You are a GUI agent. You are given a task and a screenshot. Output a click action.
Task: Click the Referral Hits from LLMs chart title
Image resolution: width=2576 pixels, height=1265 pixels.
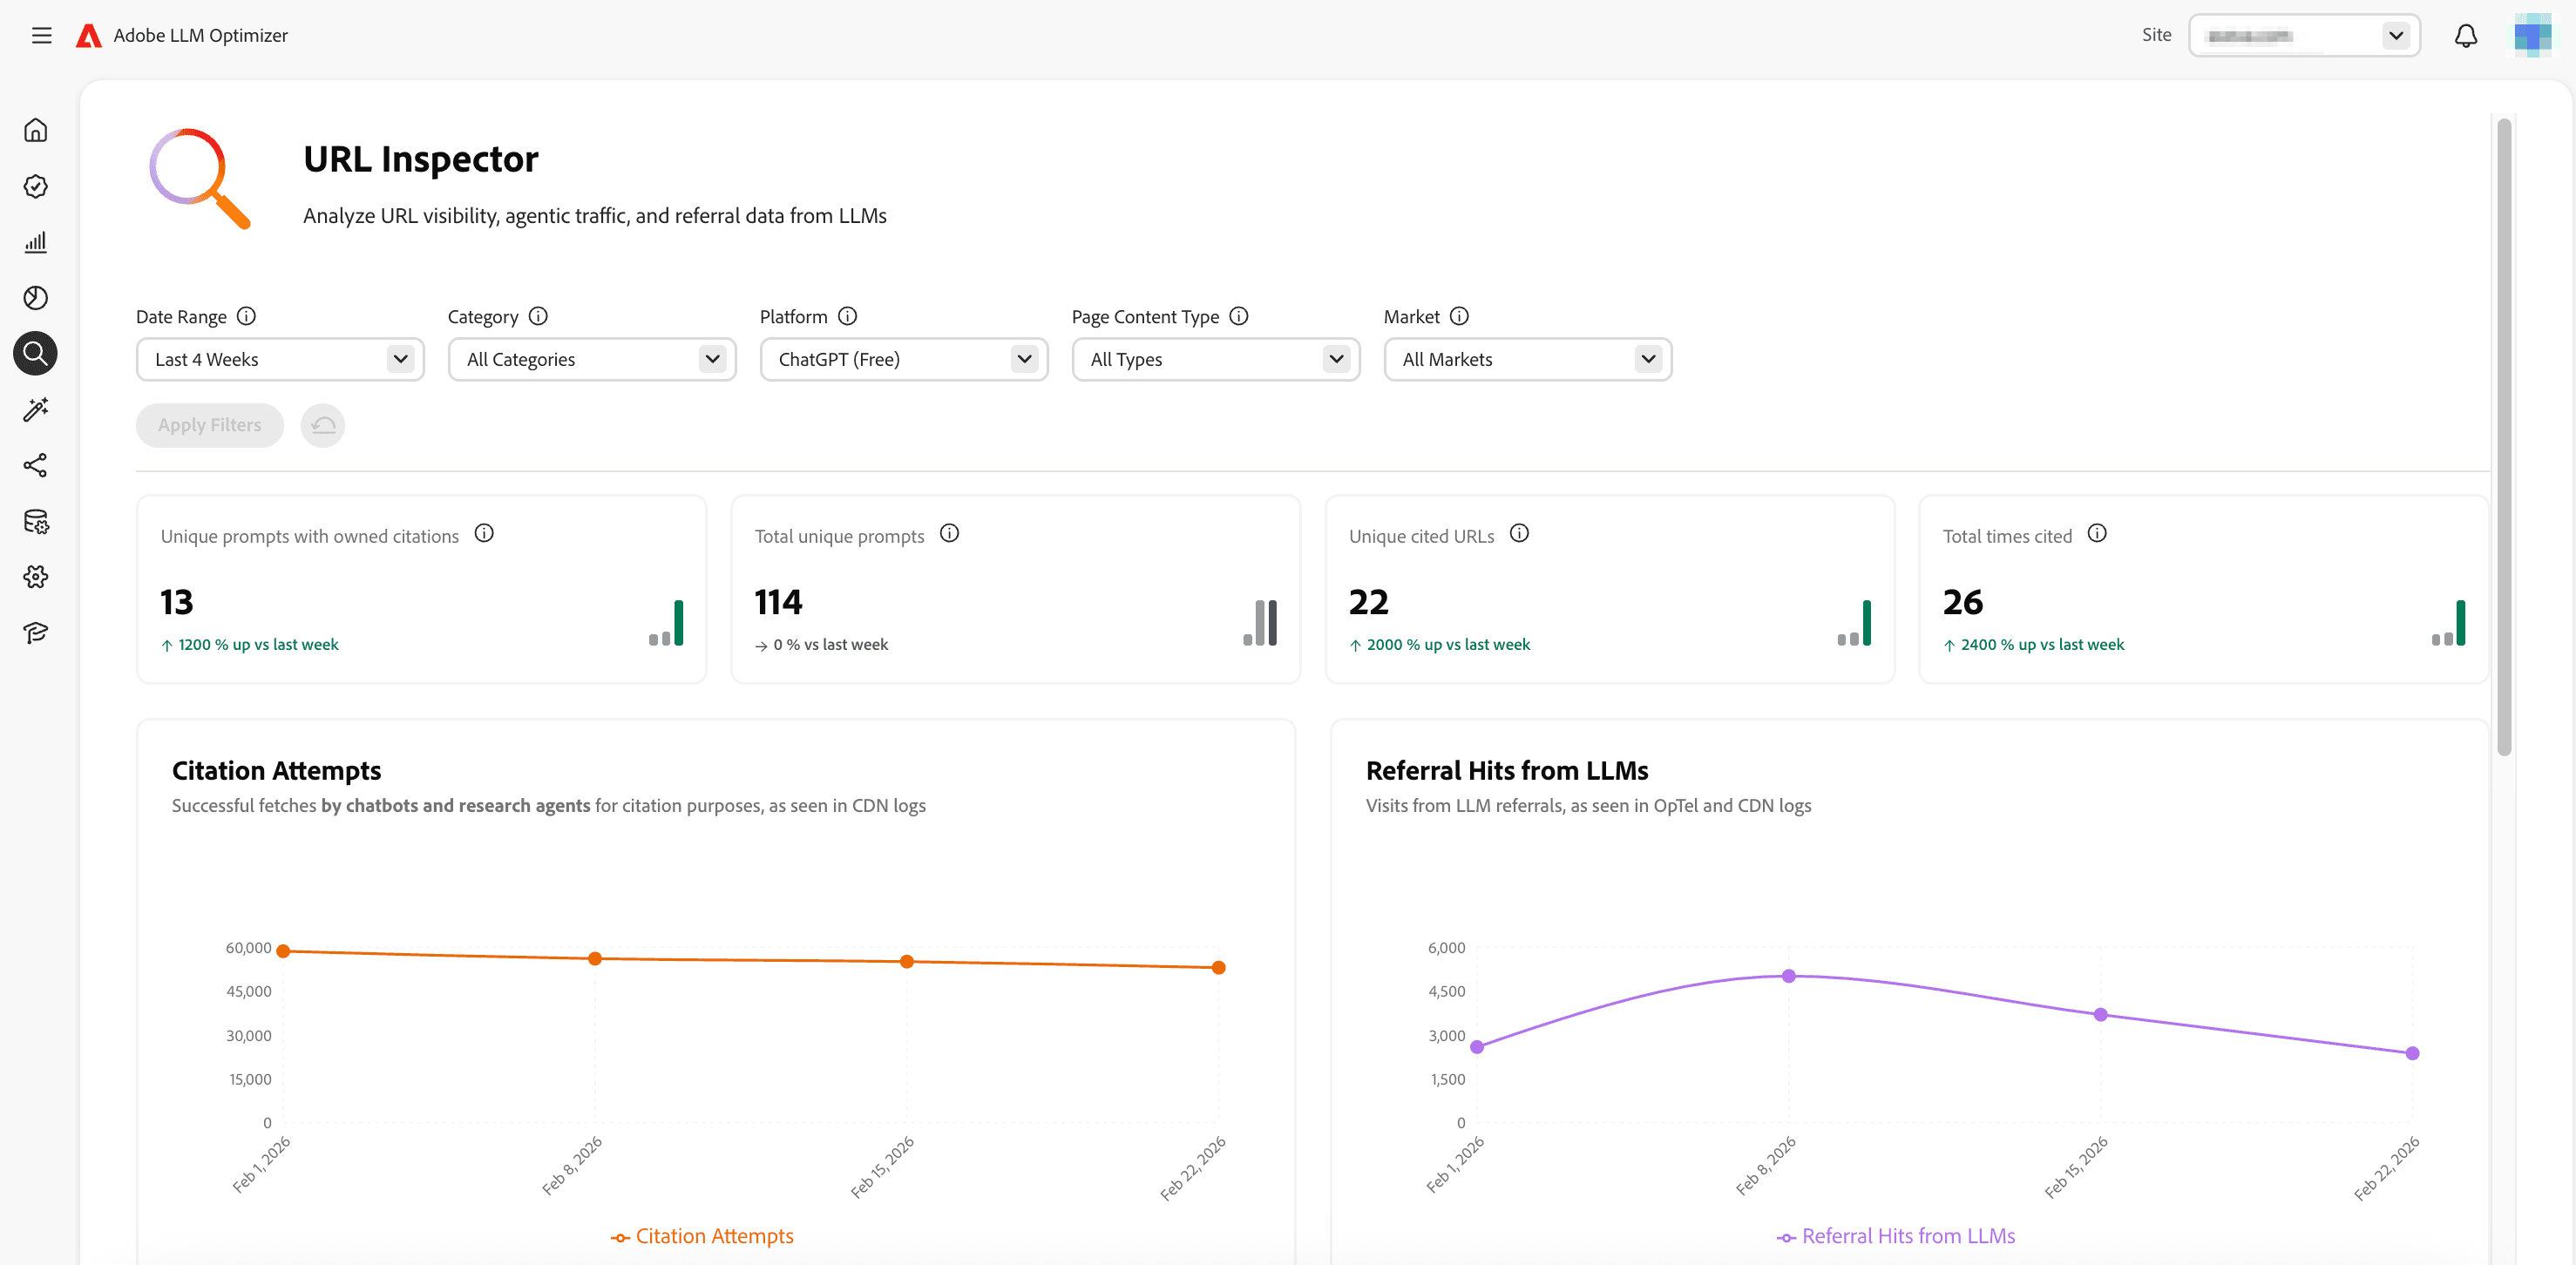coord(1507,771)
